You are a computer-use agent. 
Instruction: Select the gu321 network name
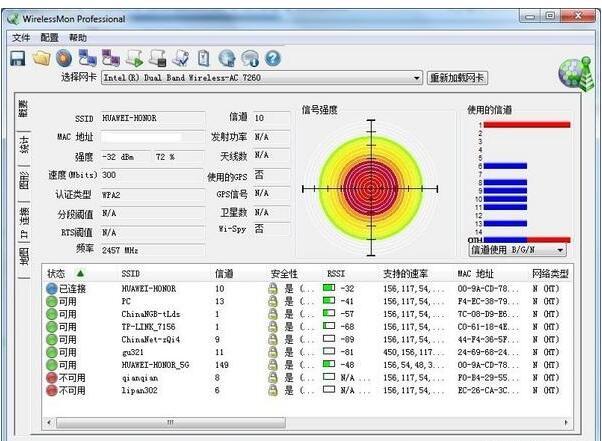tap(132, 352)
